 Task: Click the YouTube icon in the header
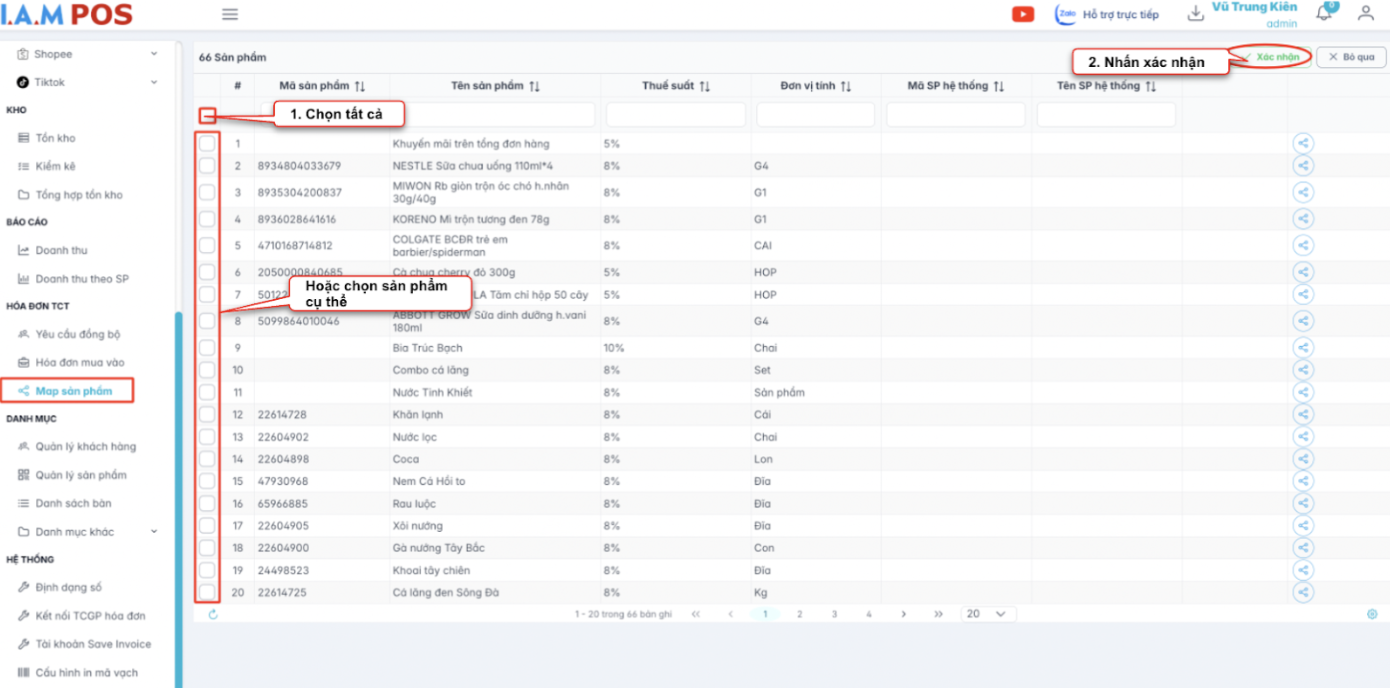[x=1023, y=14]
